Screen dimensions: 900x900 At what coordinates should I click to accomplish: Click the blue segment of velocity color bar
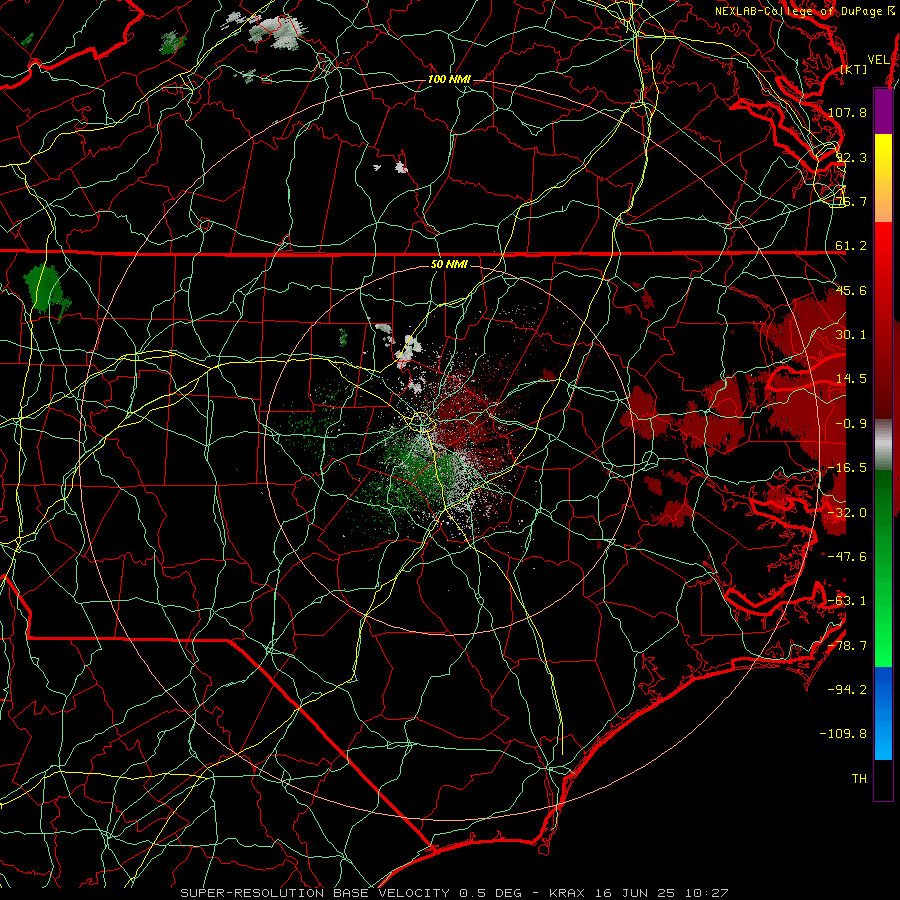883,713
